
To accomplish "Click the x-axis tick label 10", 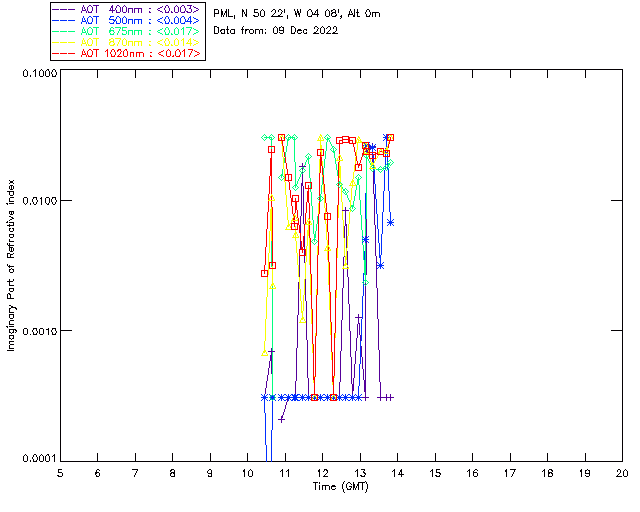I will coord(247,473).
